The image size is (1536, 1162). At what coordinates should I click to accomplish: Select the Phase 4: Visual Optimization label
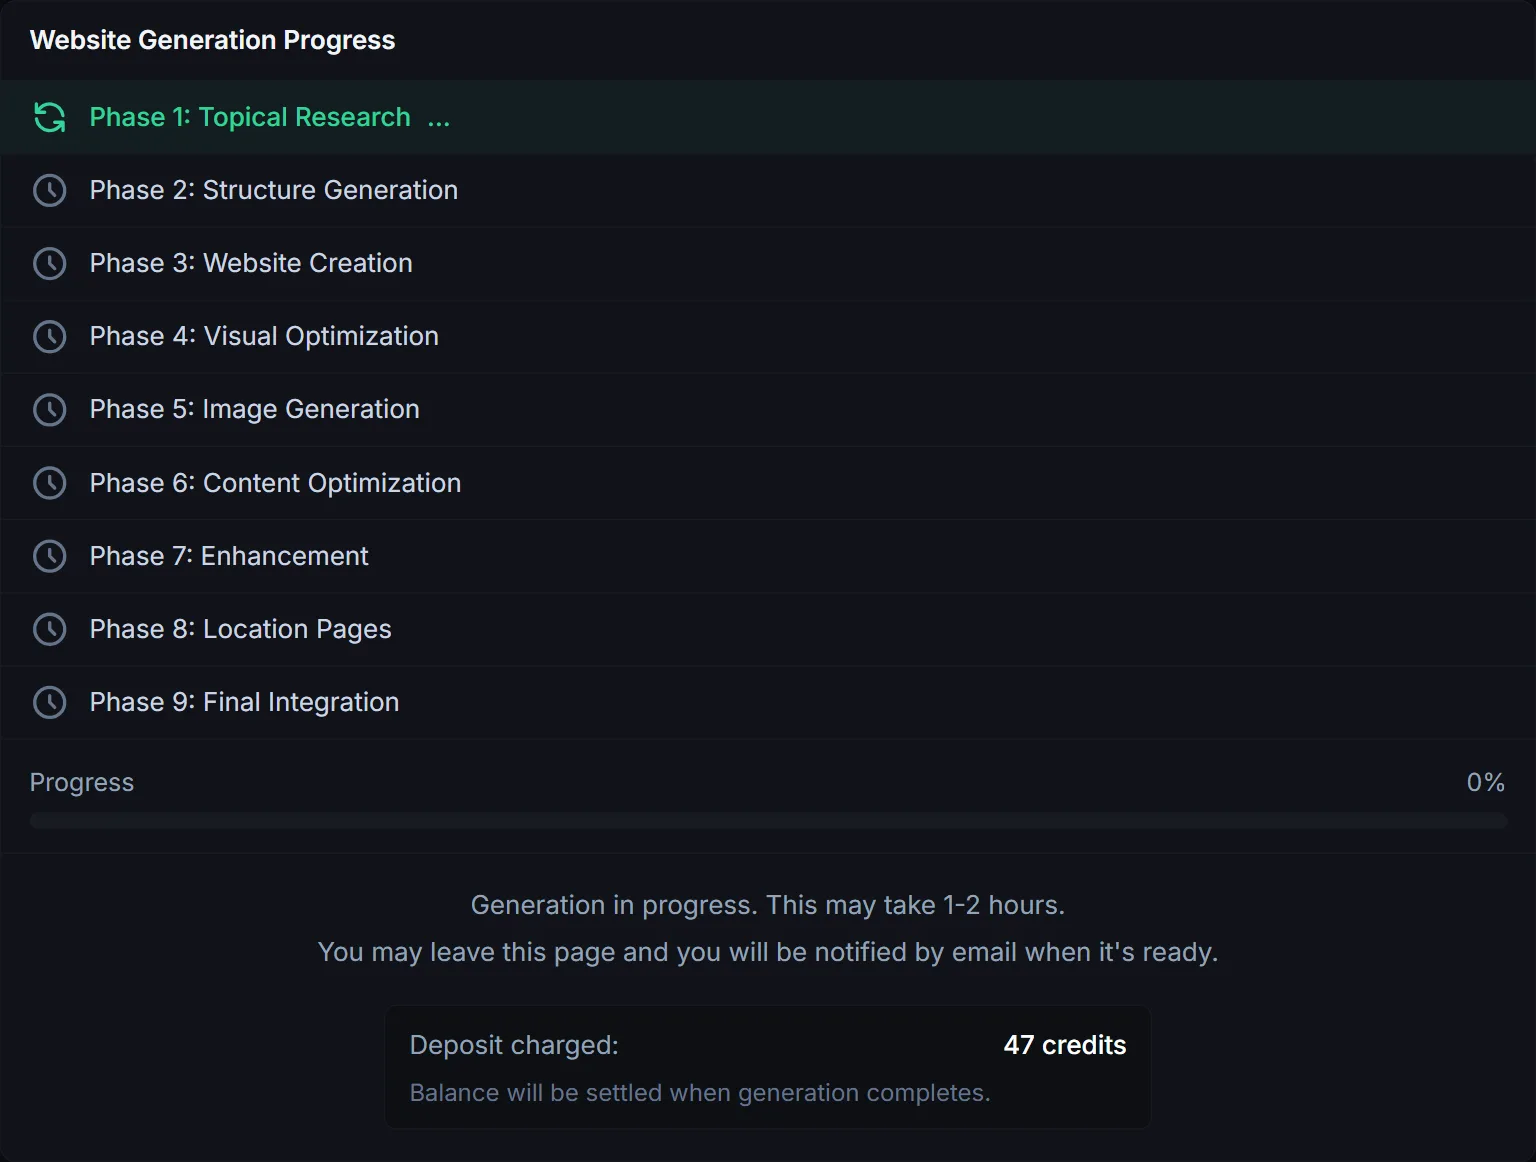coord(264,336)
